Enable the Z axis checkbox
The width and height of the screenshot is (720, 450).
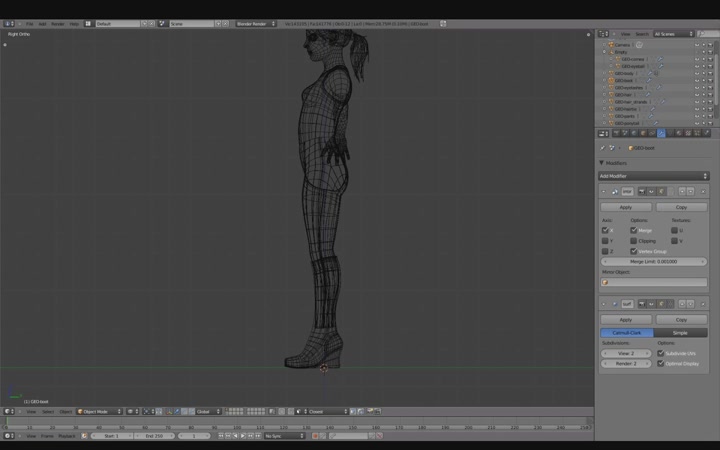click(605, 251)
